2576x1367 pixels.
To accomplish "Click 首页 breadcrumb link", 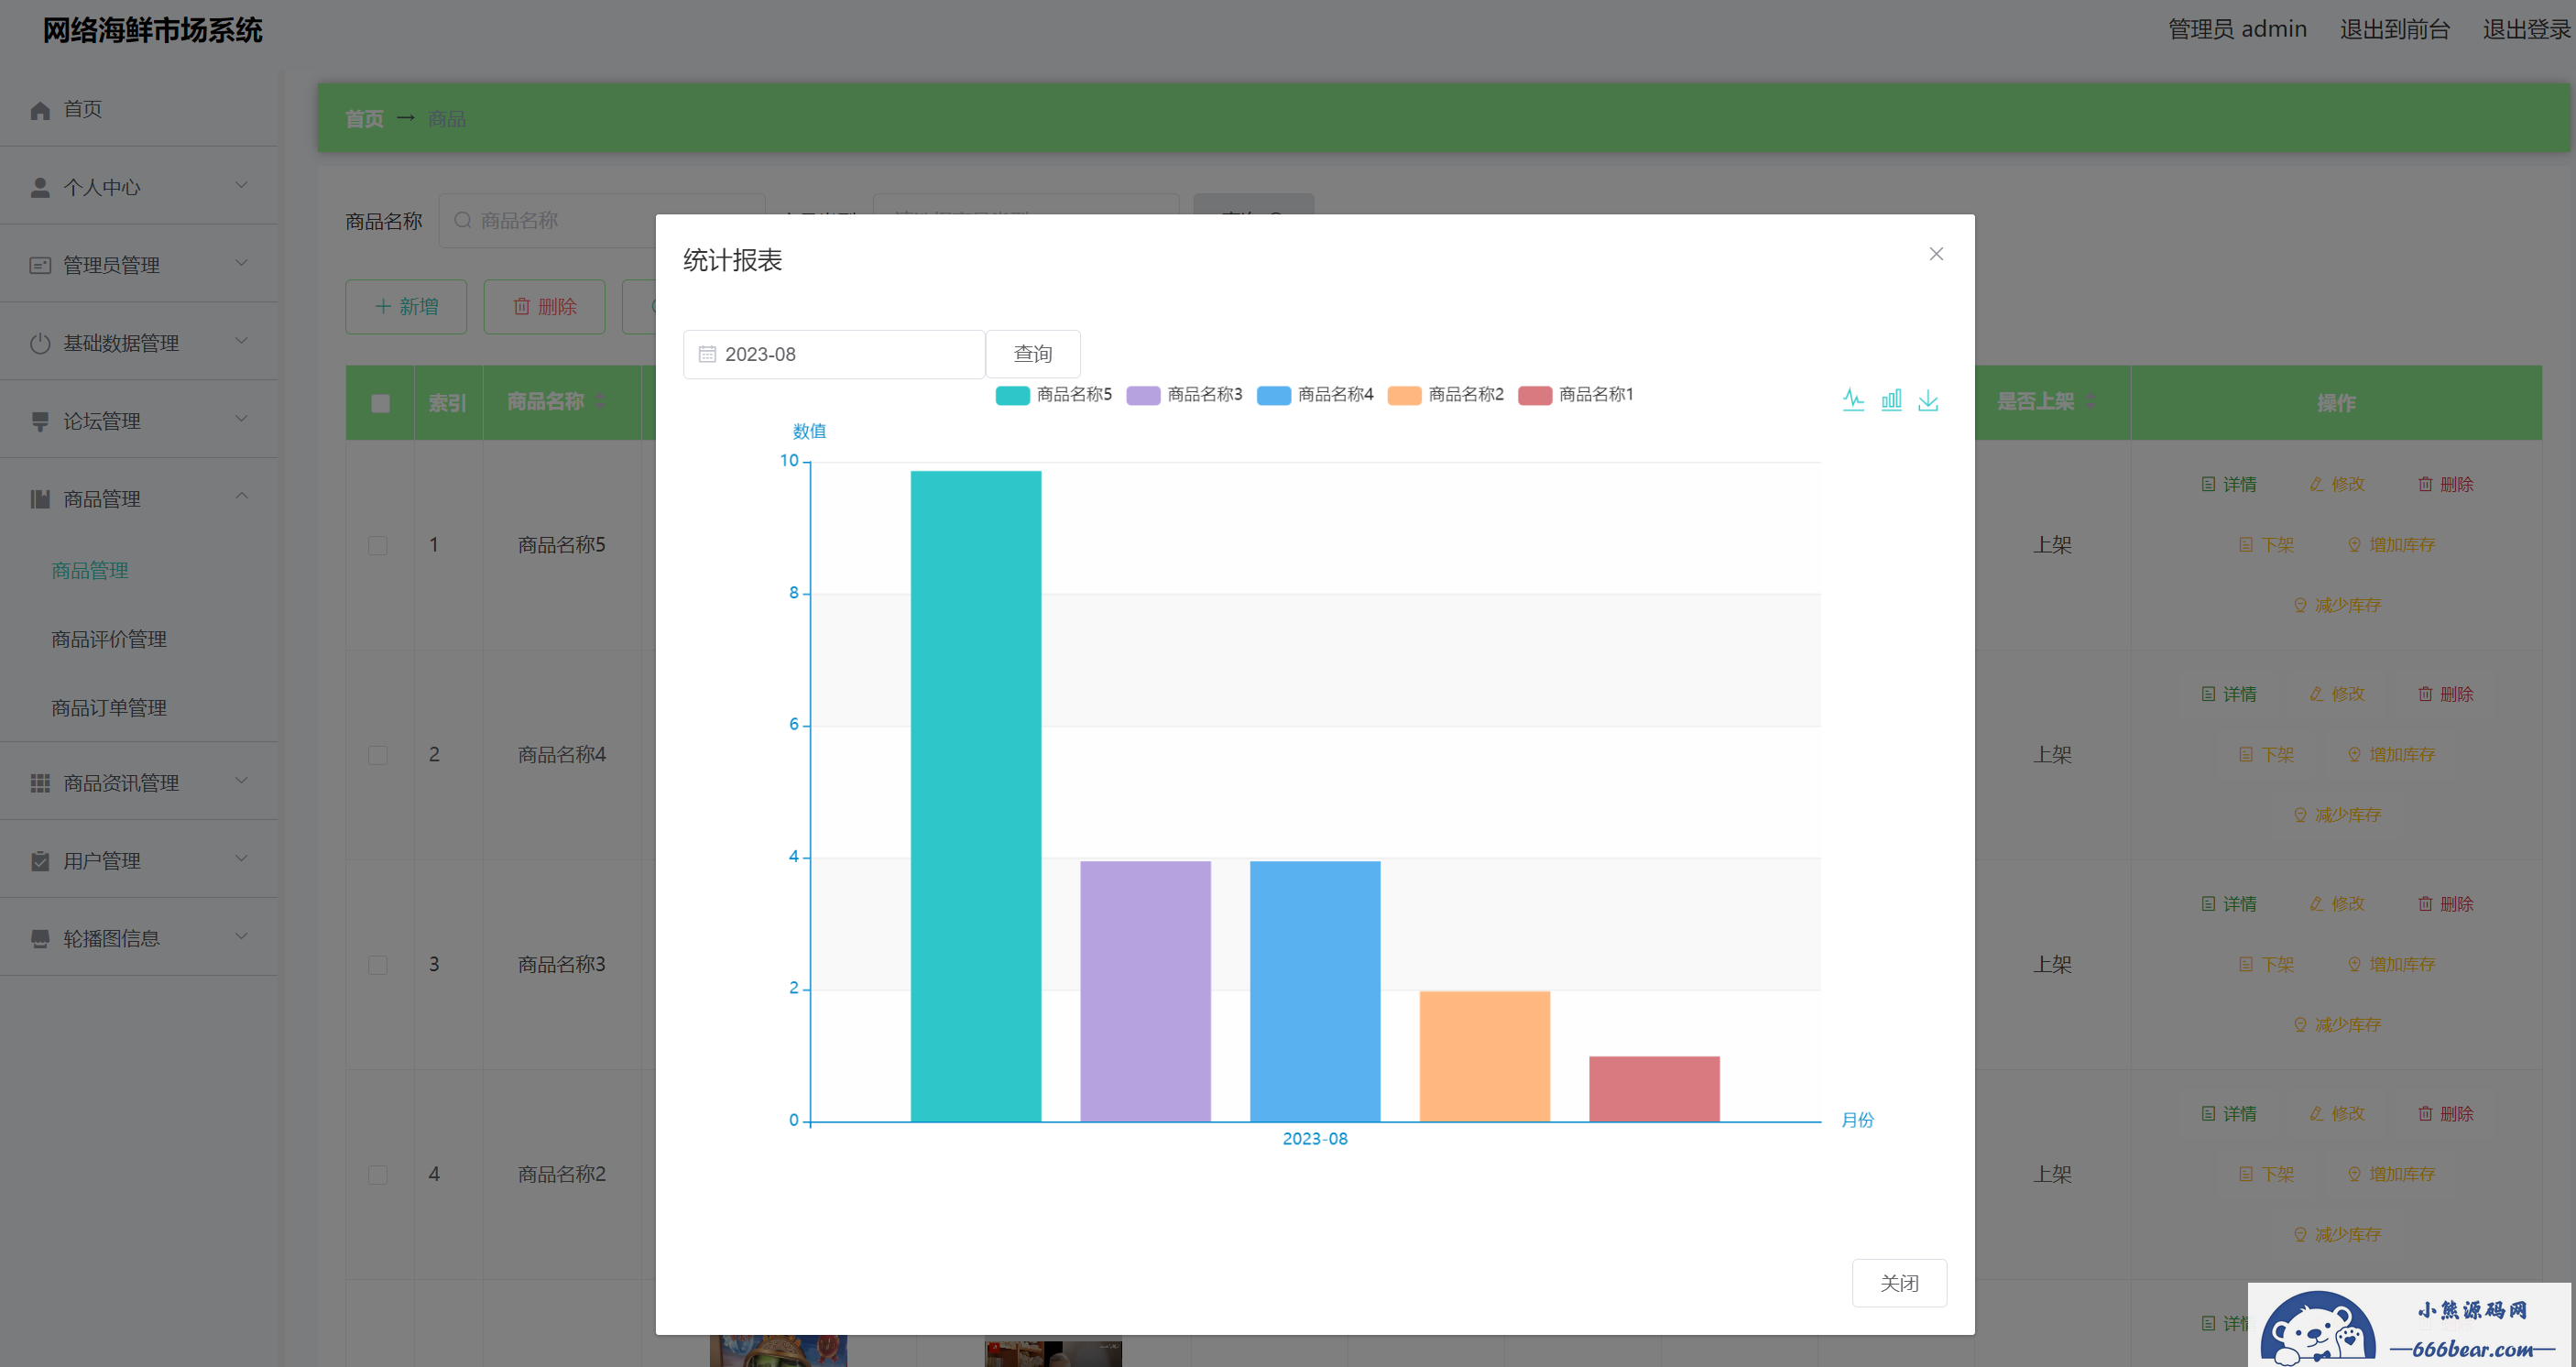I will tap(364, 119).
